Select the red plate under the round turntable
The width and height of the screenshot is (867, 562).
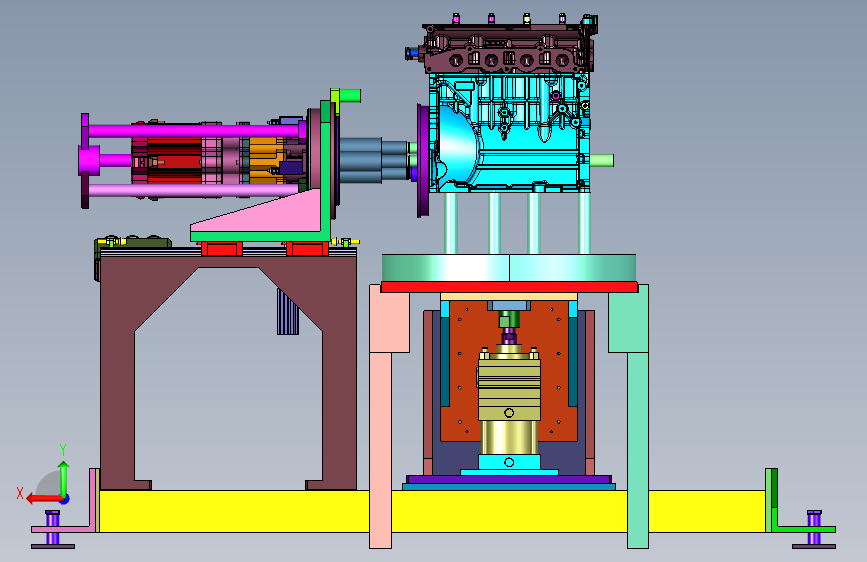click(509, 287)
